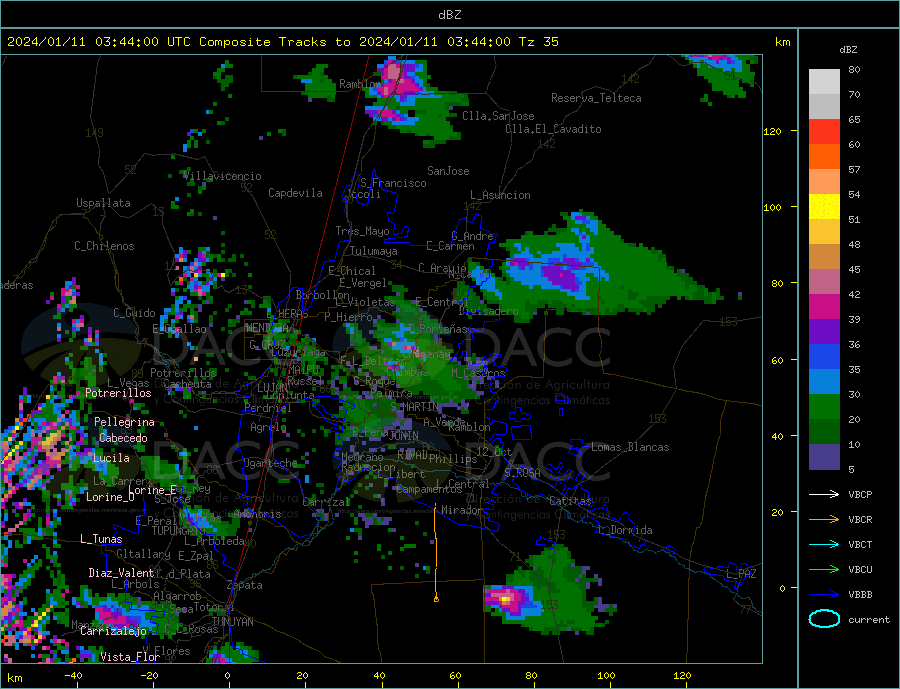Click the 'C_Chilenos' place label
The image size is (900, 689).
[x=104, y=246]
